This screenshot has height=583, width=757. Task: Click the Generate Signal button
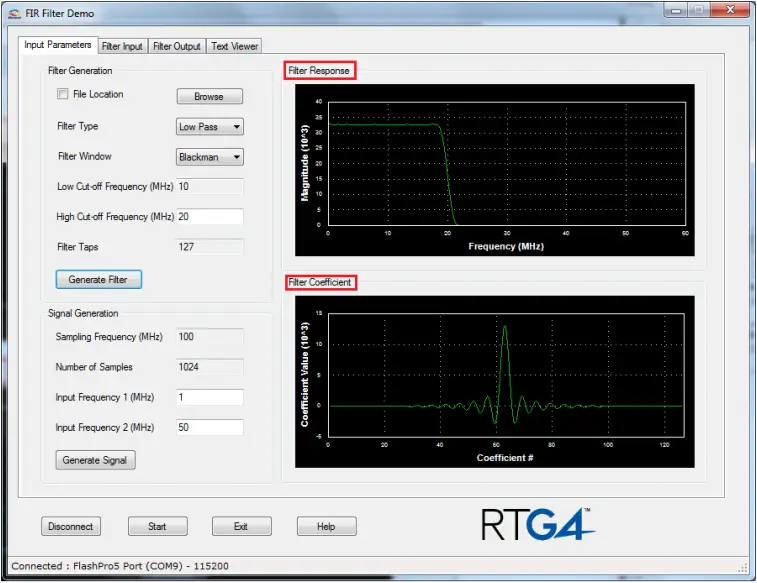(95, 460)
